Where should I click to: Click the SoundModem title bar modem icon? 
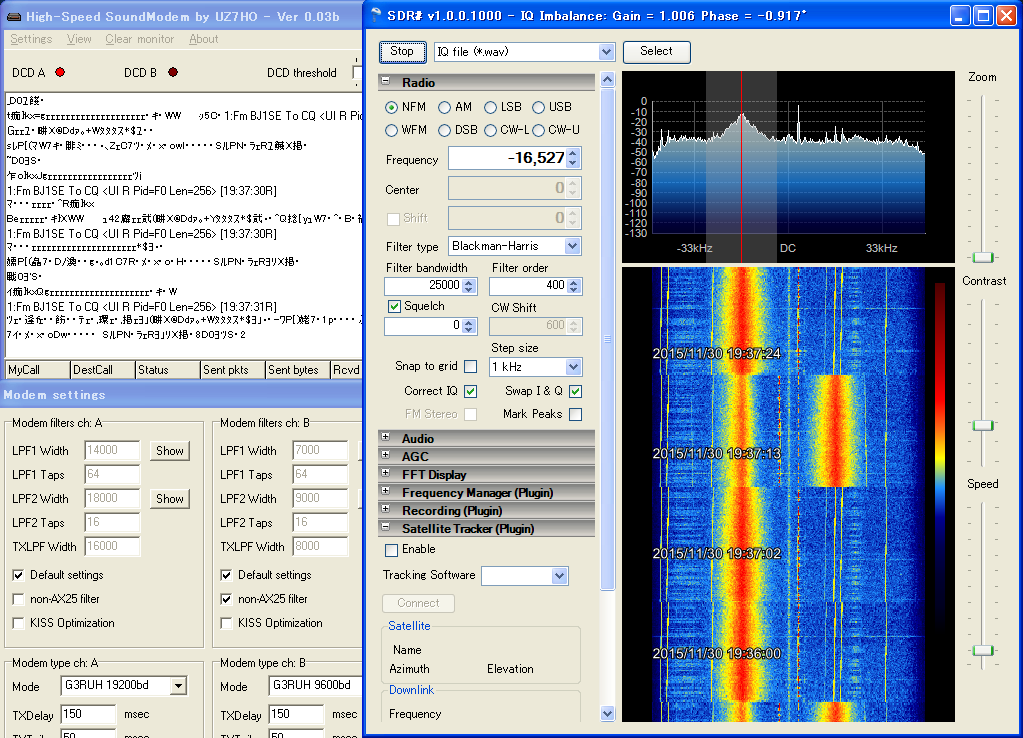point(13,16)
